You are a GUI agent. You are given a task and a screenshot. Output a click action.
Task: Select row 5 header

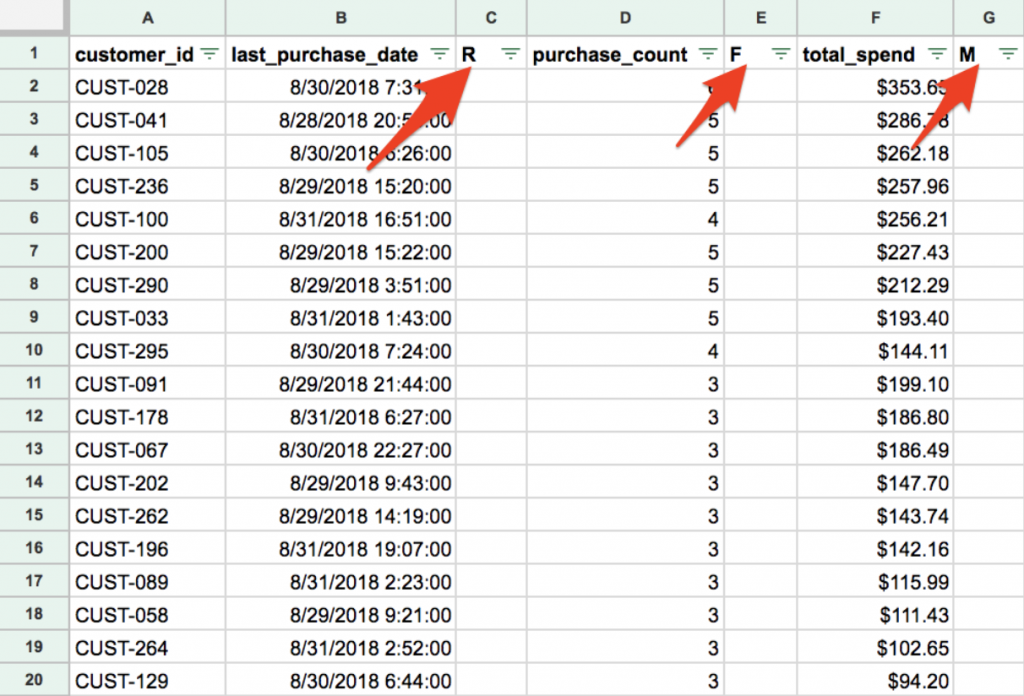click(34, 185)
